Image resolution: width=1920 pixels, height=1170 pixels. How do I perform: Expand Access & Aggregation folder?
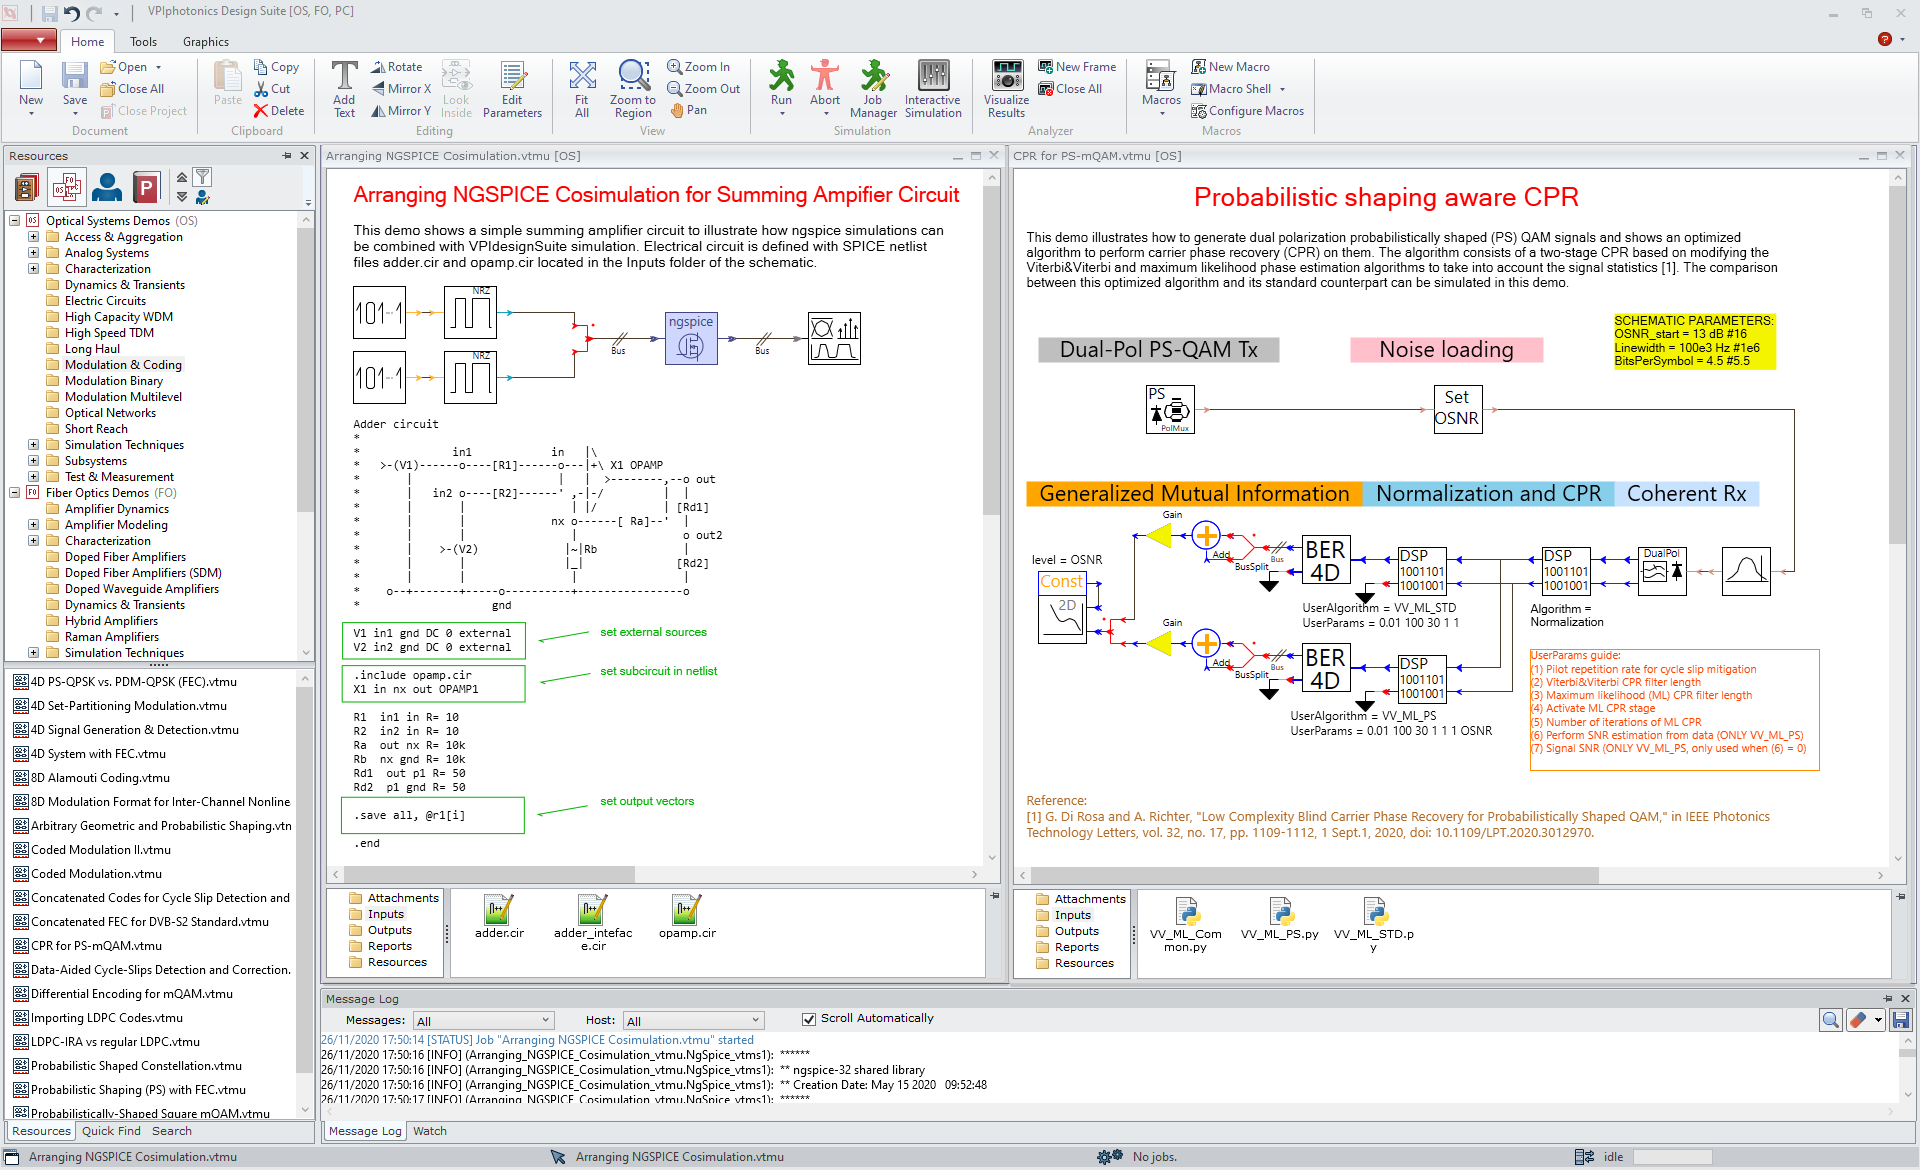(33, 237)
